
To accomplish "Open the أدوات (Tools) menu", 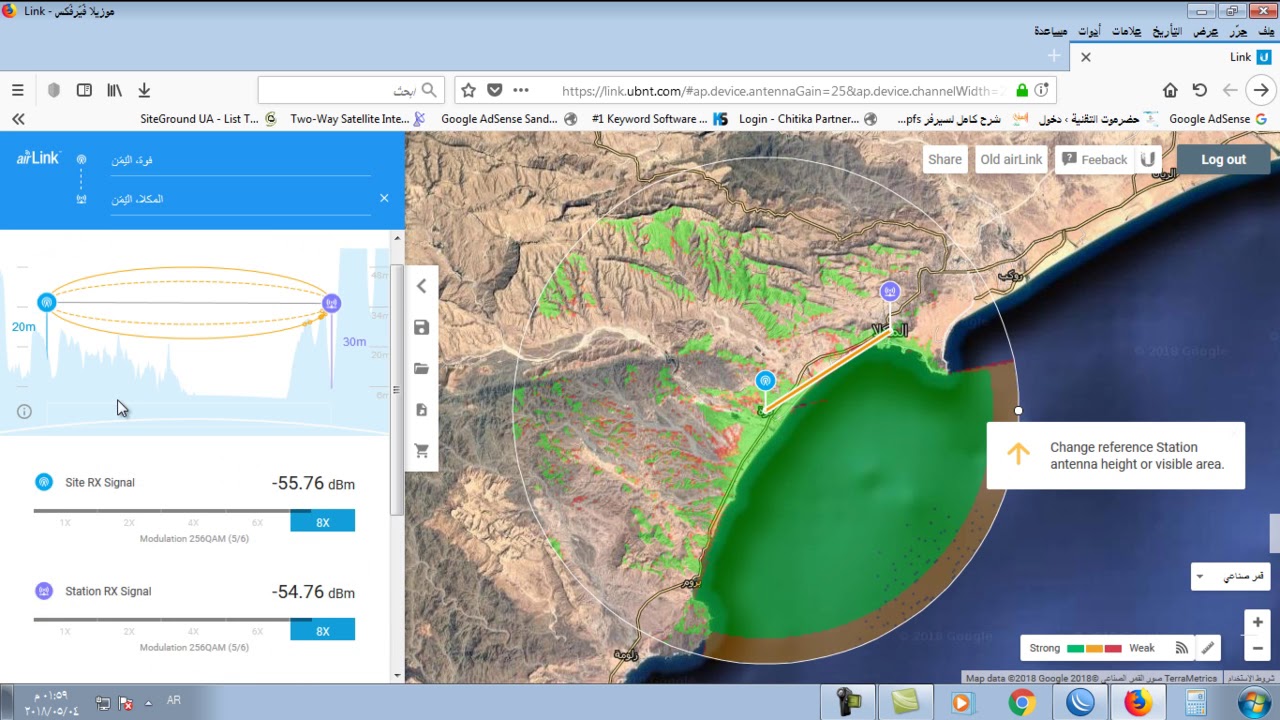I will (1089, 31).
